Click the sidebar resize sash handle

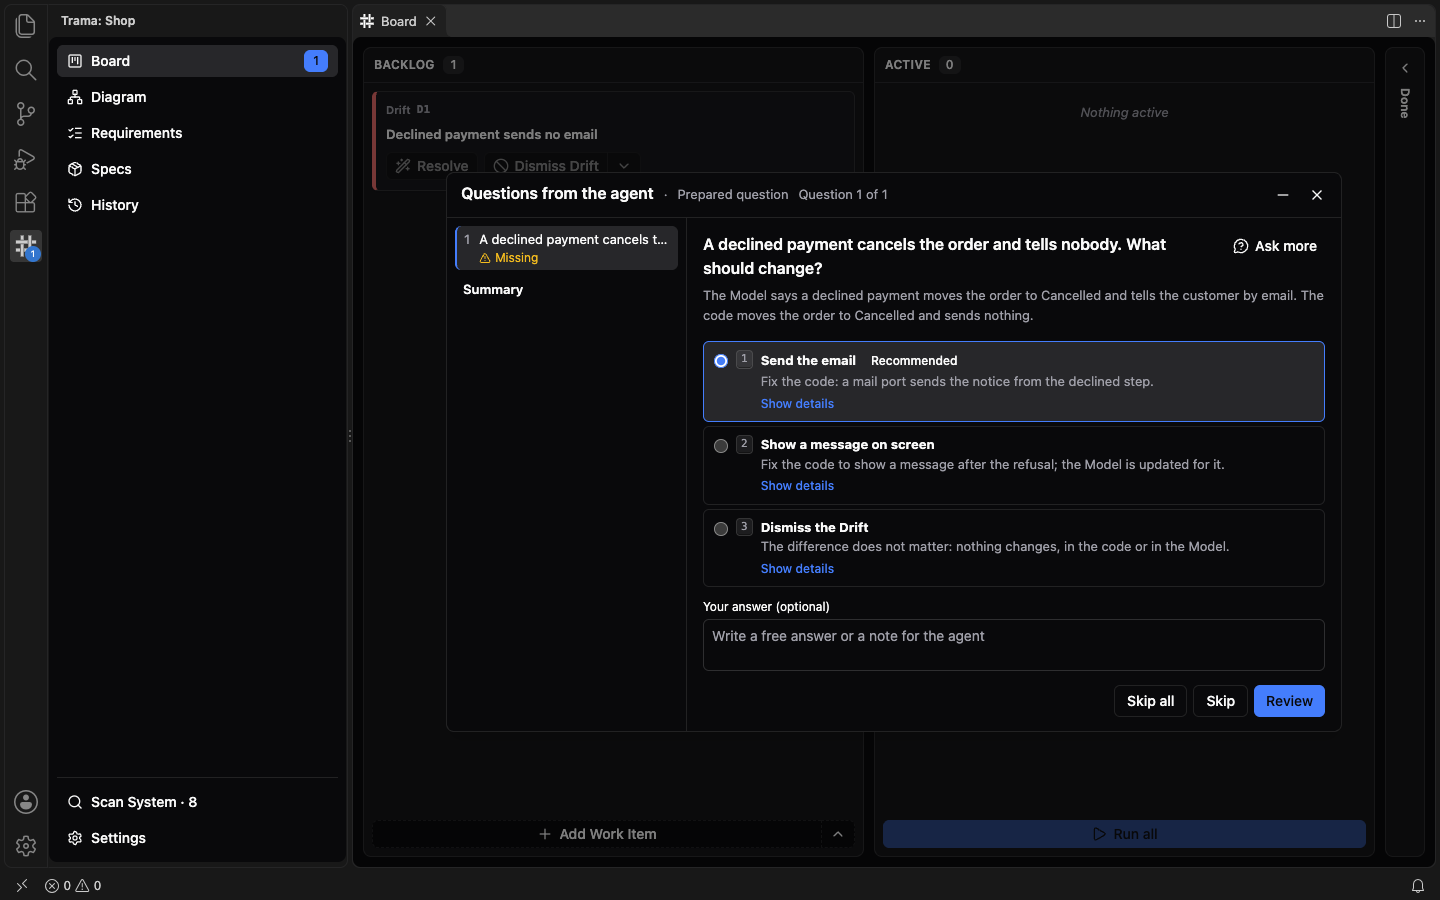tap(349, 436)
